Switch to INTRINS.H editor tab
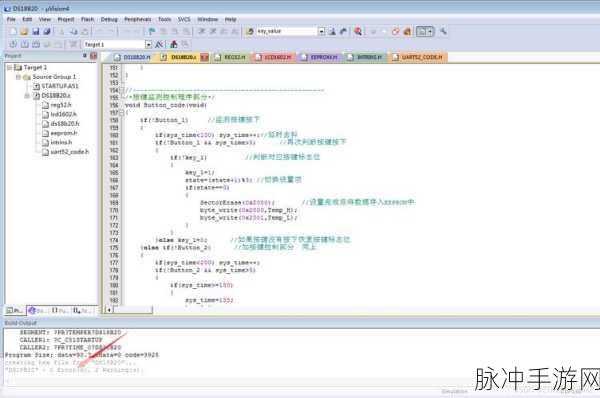600x398 pixels. coord(365,57)
